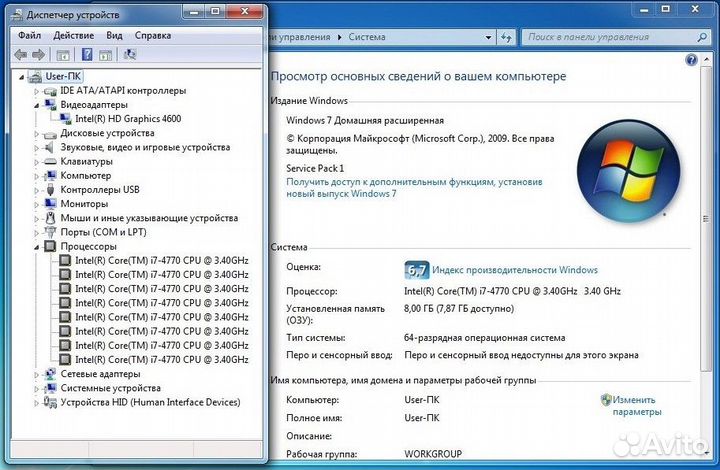This screenshot has height=470, width=720.
Task: Expand the Контроллеры USB node
Action: coord(36,190)
